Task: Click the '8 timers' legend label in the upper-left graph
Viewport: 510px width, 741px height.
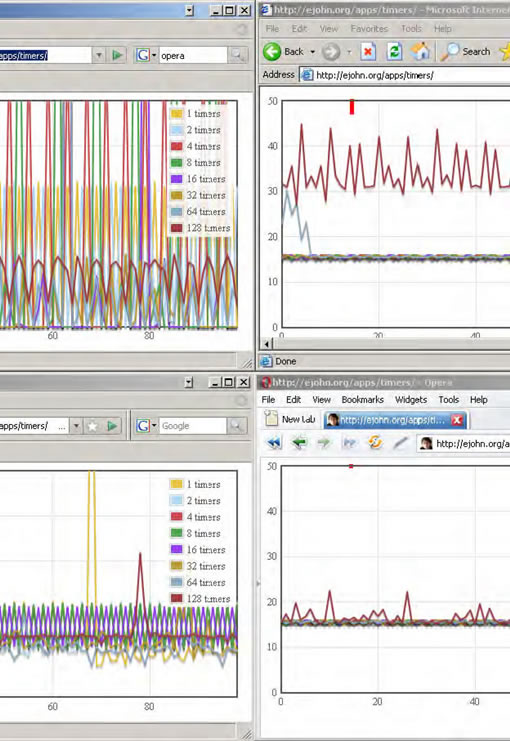Action: tap(204, 163)
